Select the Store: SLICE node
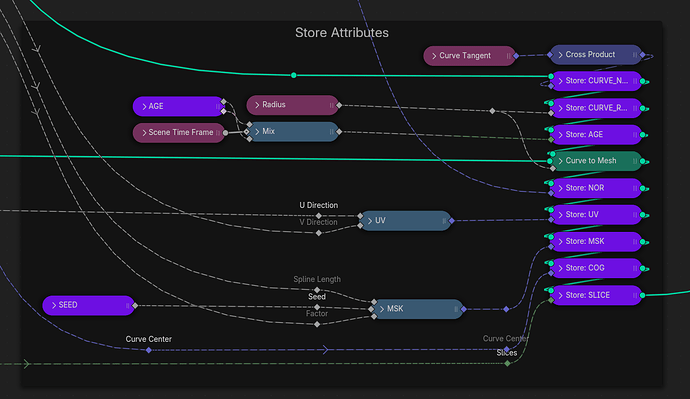Screen dimensions: 690x399 [x=596, y=295]
